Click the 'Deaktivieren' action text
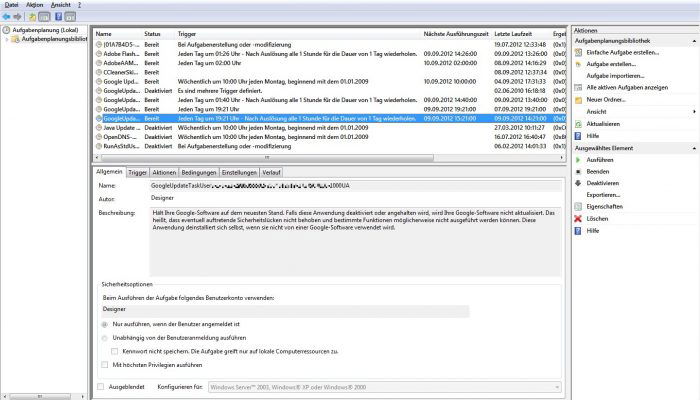 603,183
